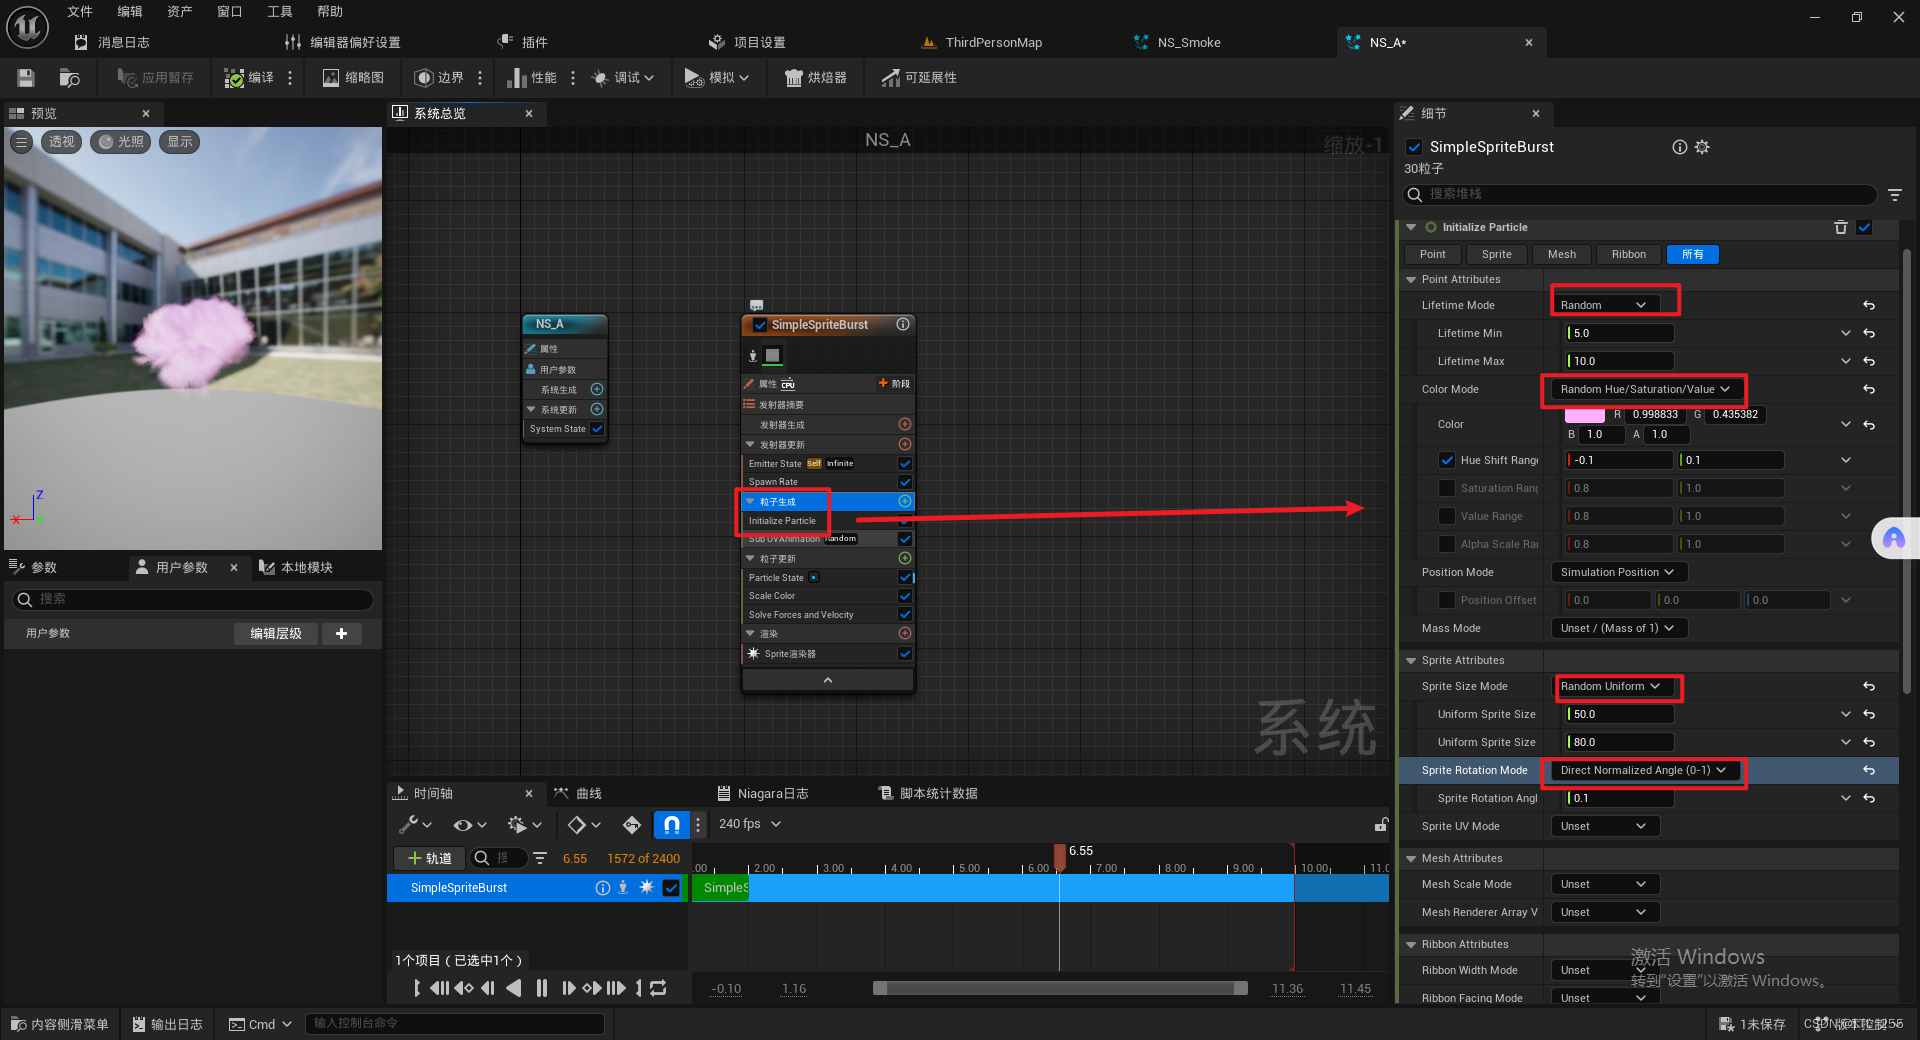
Task: Open the Position Mode dropdown
Action: click(x=1619, y=572)
